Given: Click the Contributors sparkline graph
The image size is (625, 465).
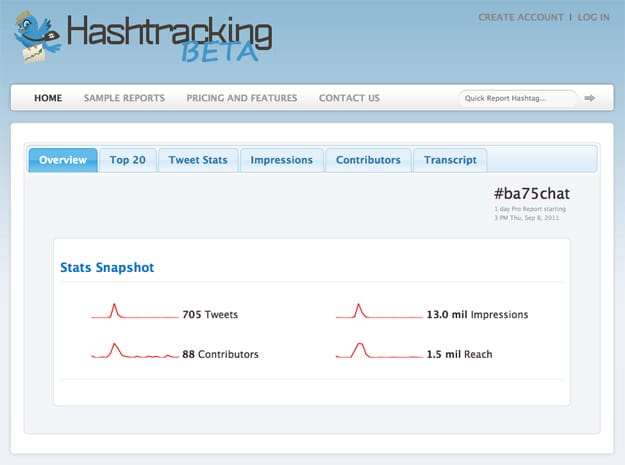Looking at the screenshot, I should click(134, 352).
